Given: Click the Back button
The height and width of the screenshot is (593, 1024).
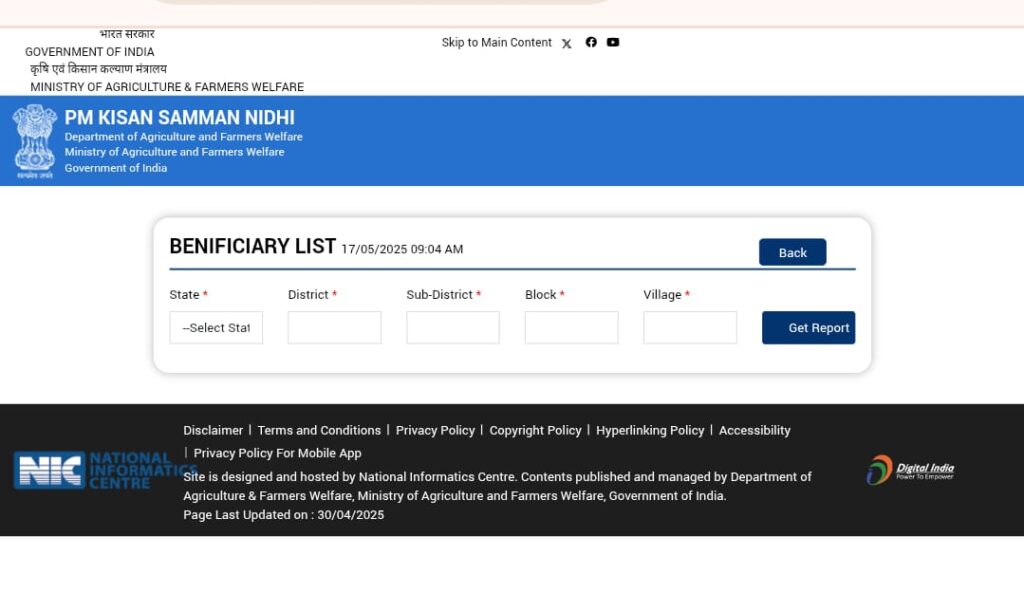Looking at the screenshot, I should [793, 252].
